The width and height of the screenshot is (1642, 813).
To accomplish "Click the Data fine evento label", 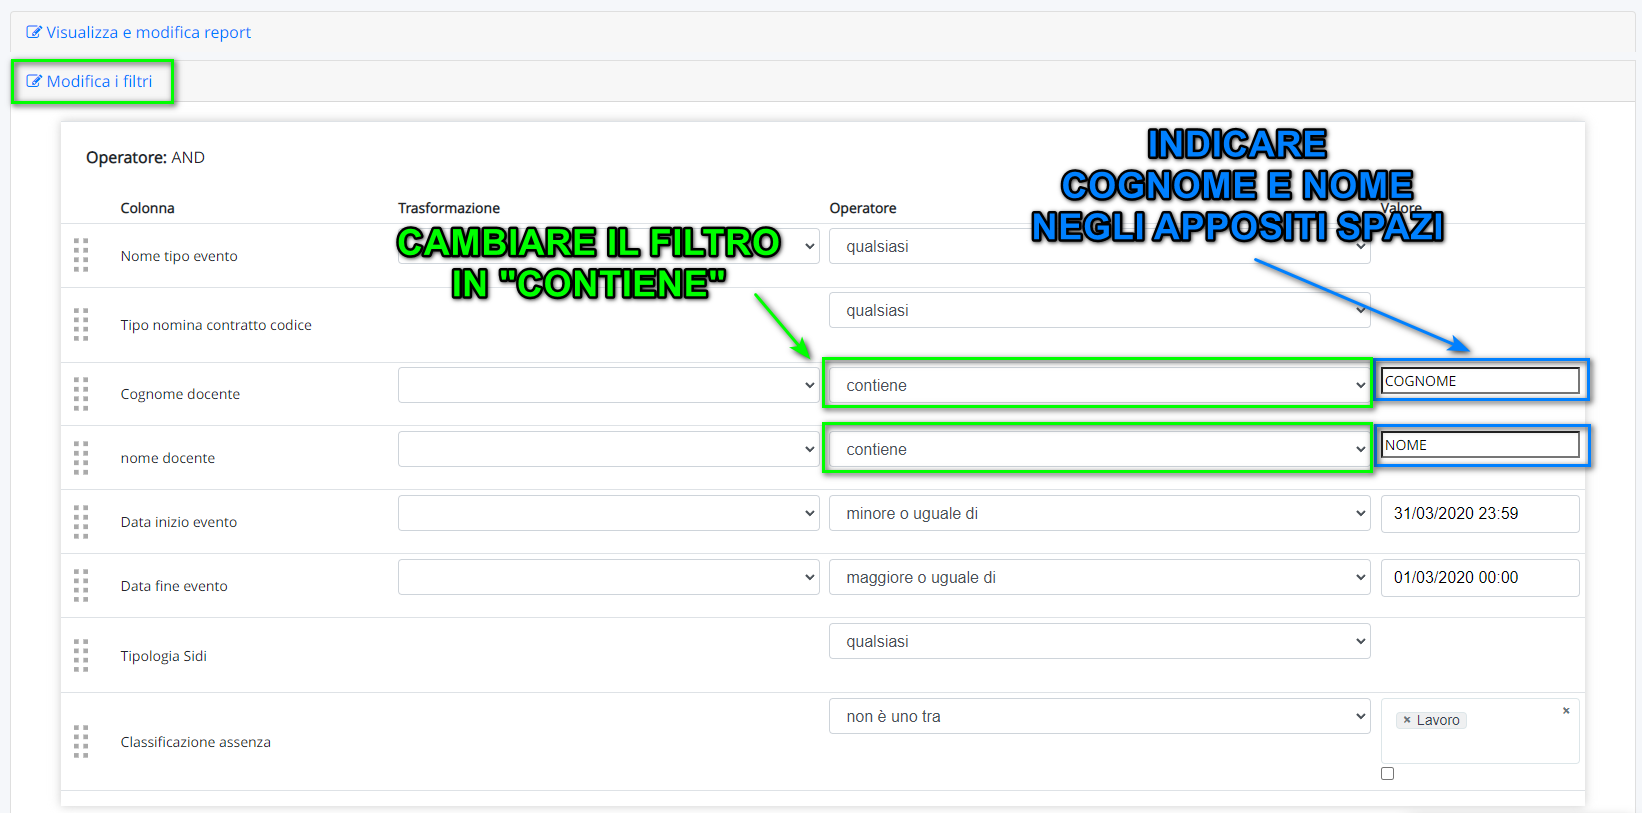I will tap(174, 586).
